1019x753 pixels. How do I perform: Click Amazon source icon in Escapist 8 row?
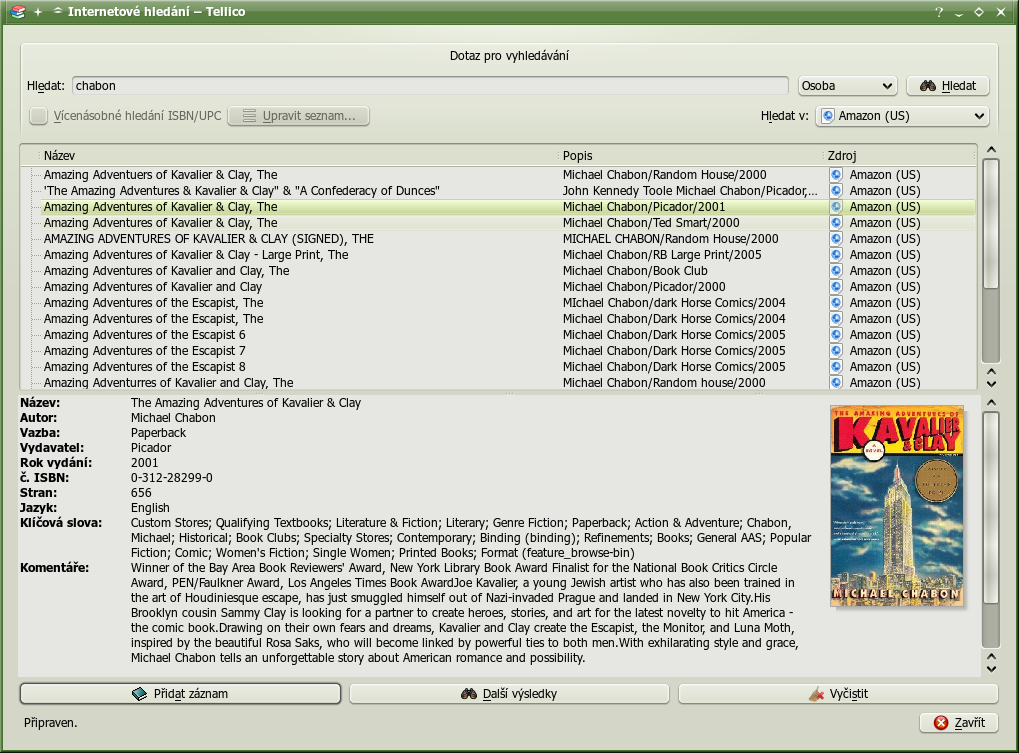836,366
